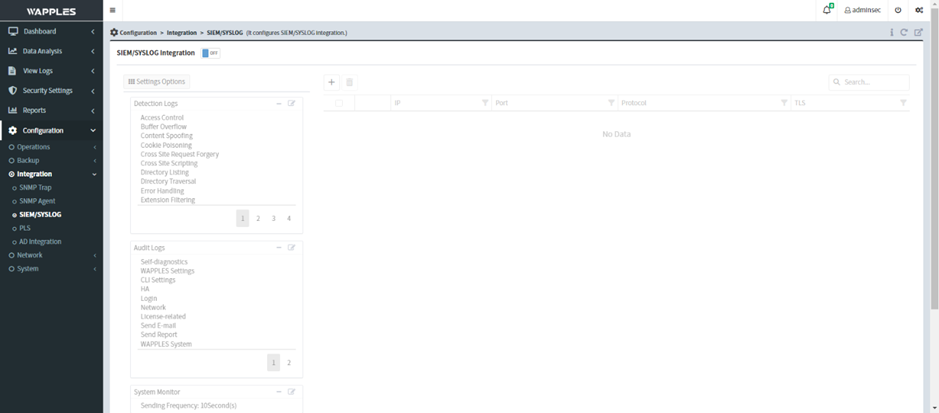Click the hamburger menu icon
Image resolution: width=939 pixels, height=413 pixels.
coord(112,10)
